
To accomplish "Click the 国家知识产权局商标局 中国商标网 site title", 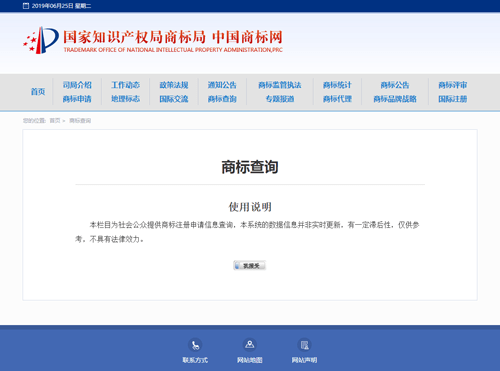I will click(x=173, y=37).
